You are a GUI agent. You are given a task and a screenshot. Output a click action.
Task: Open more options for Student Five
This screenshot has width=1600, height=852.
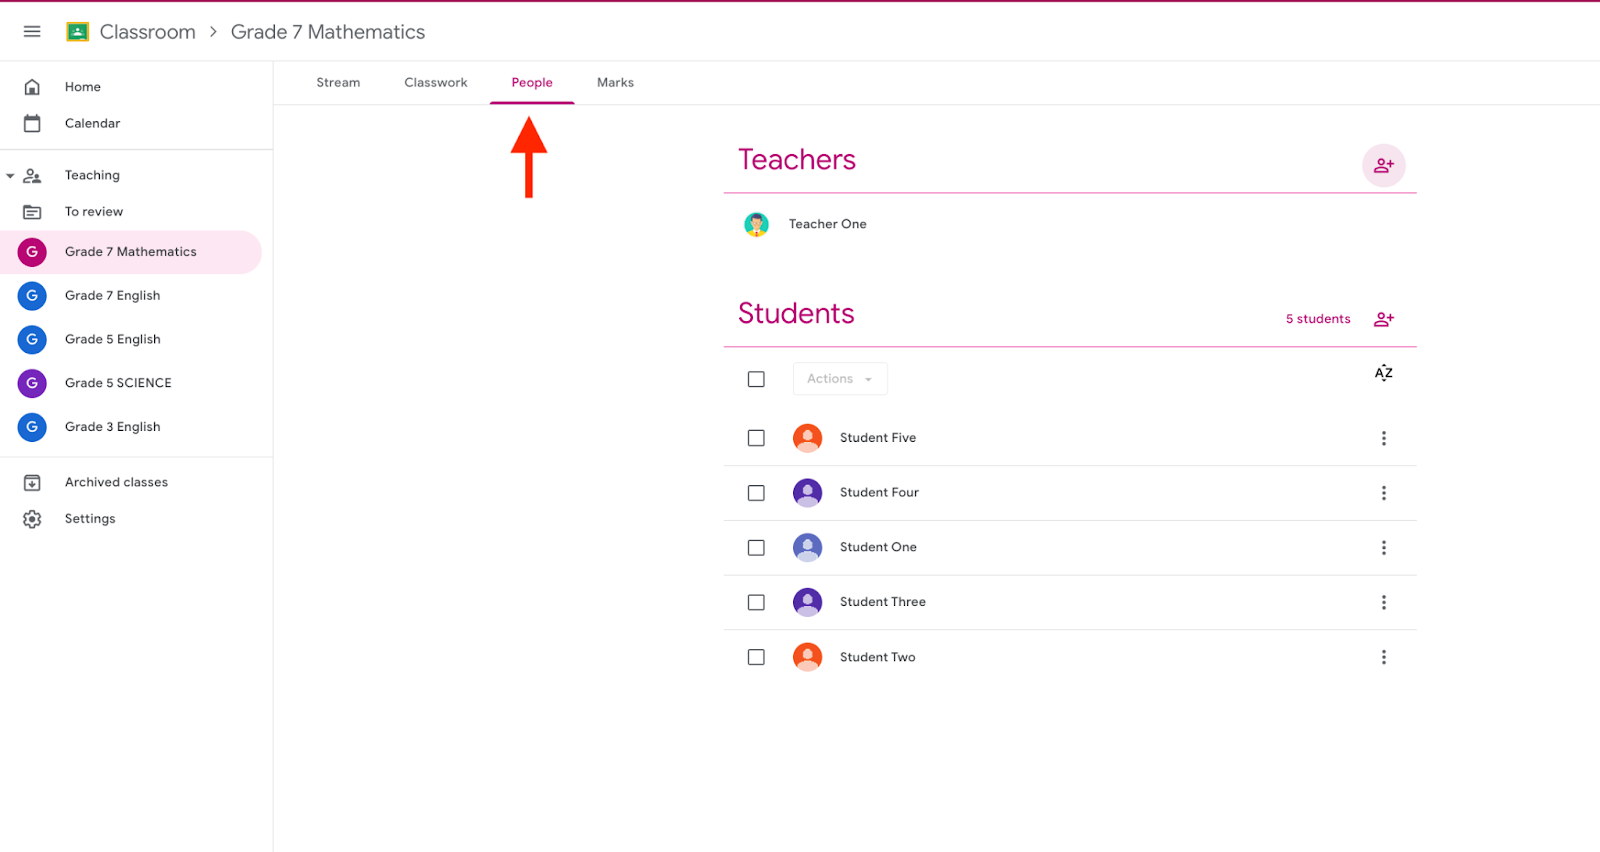1384,438
